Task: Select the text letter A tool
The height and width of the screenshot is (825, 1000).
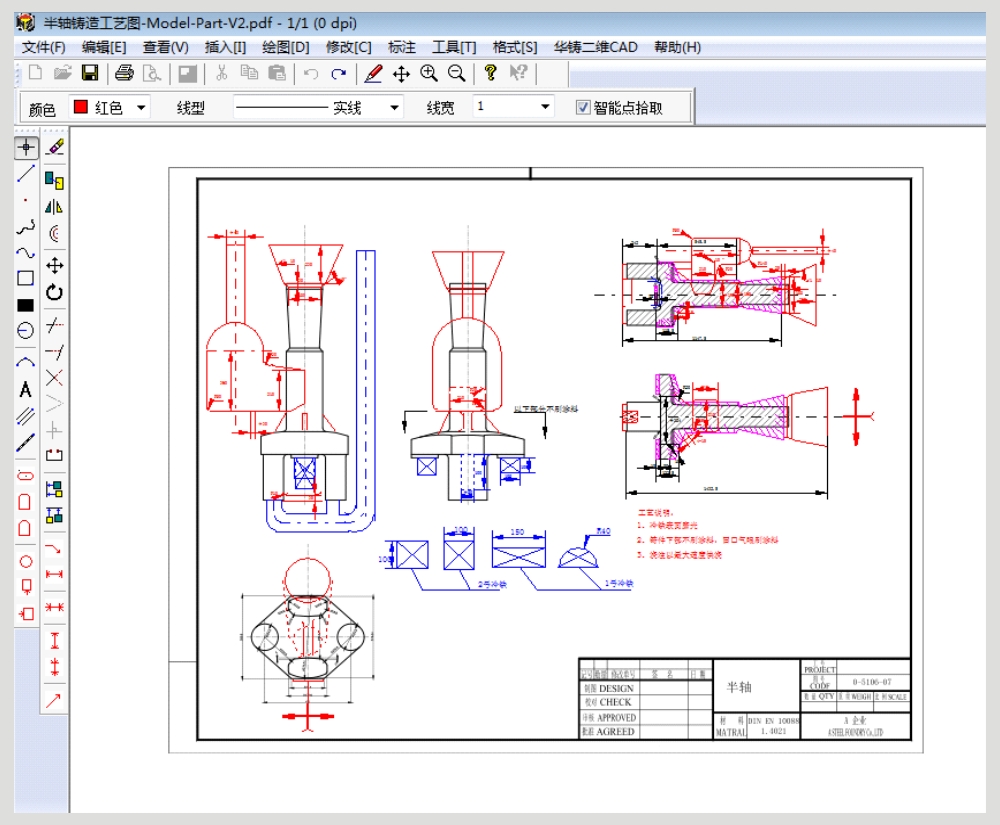Action: [26, 389]
